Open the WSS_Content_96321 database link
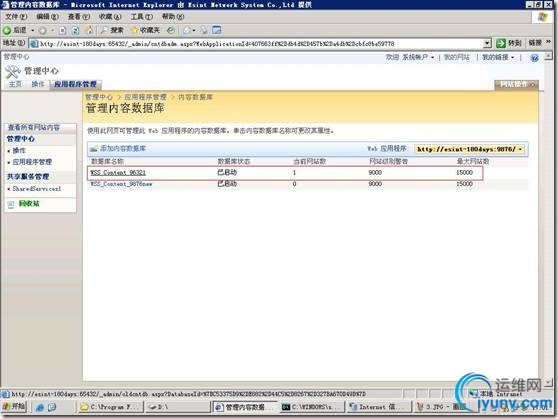This screenshot has height=419, width=558. 118,173
